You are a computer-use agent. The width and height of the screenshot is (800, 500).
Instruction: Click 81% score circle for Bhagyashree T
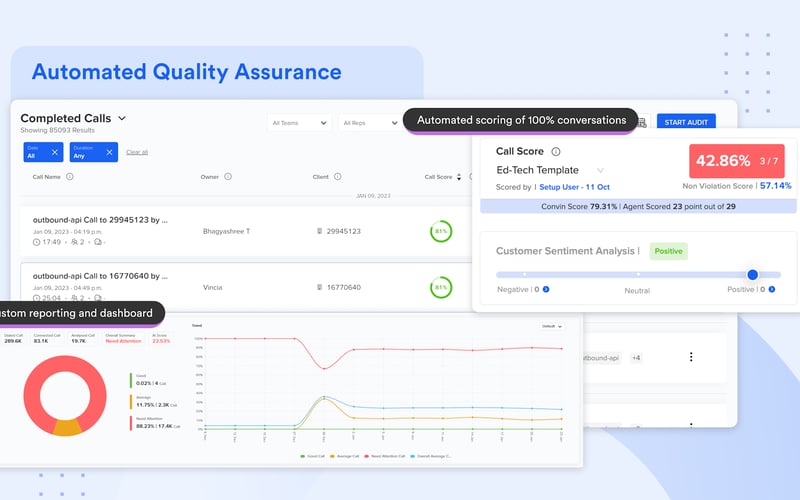click(441, 231)
